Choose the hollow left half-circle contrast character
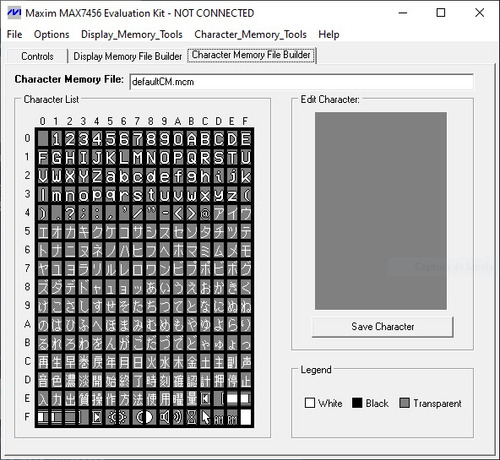 pyautogui.click(x=138, y=417)
